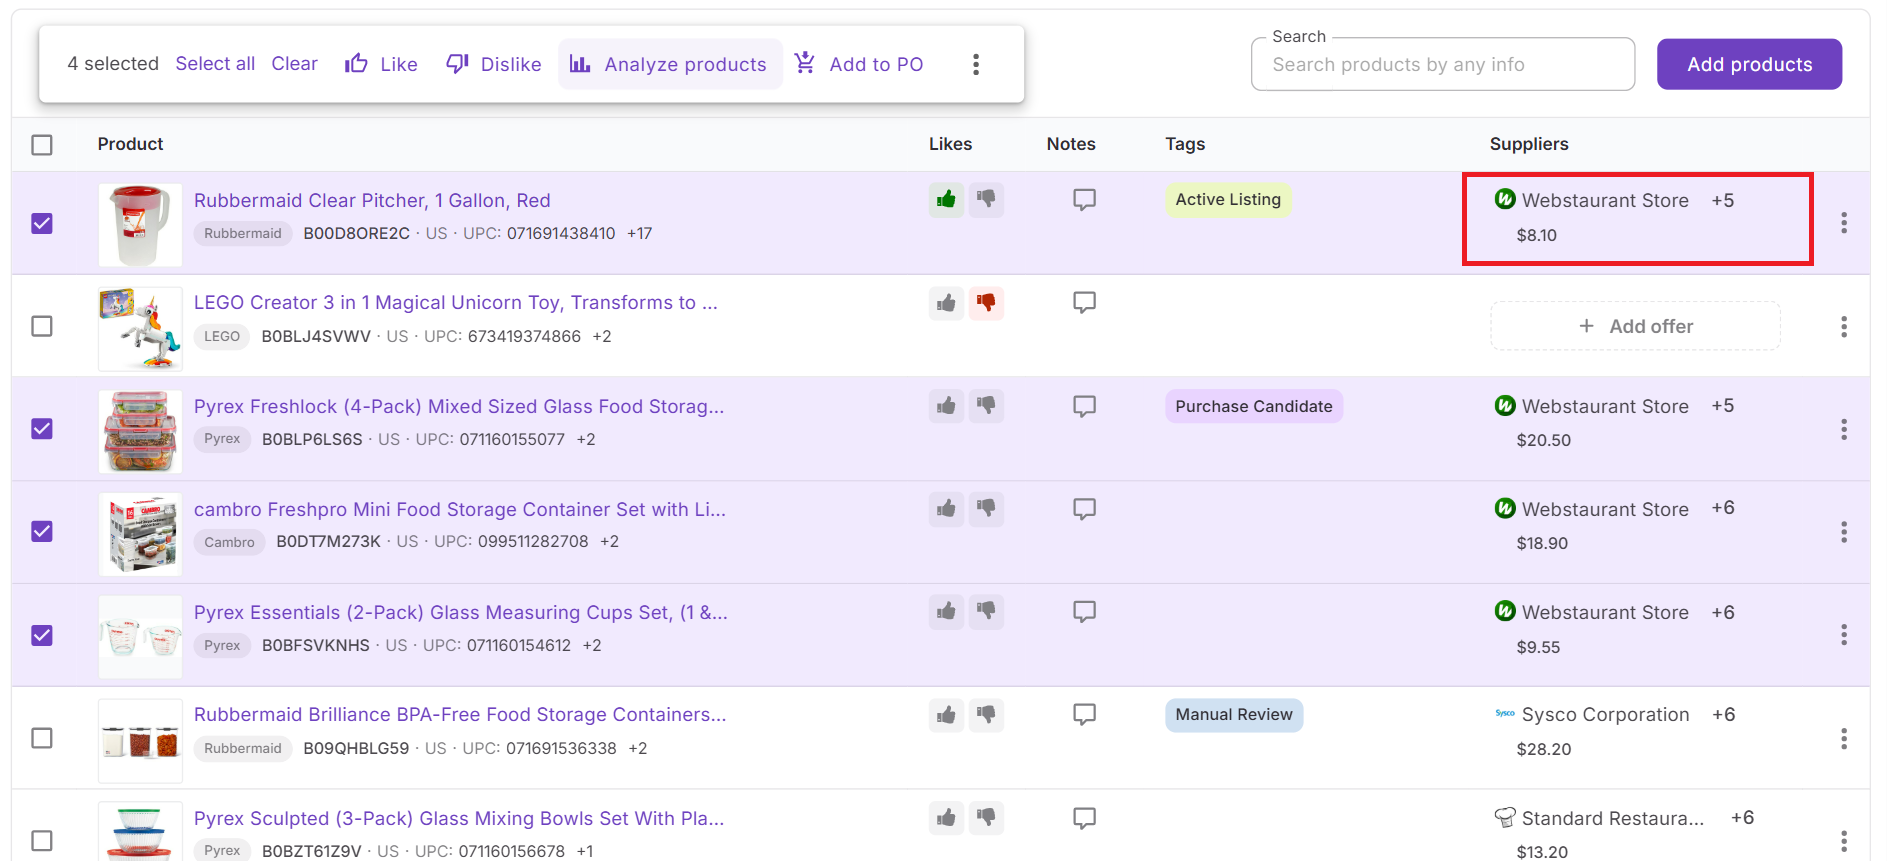The width and height of the screenshot is (1887, 861).
Task: Focus the Search products input field
Action: click(x=1442, y=65)
